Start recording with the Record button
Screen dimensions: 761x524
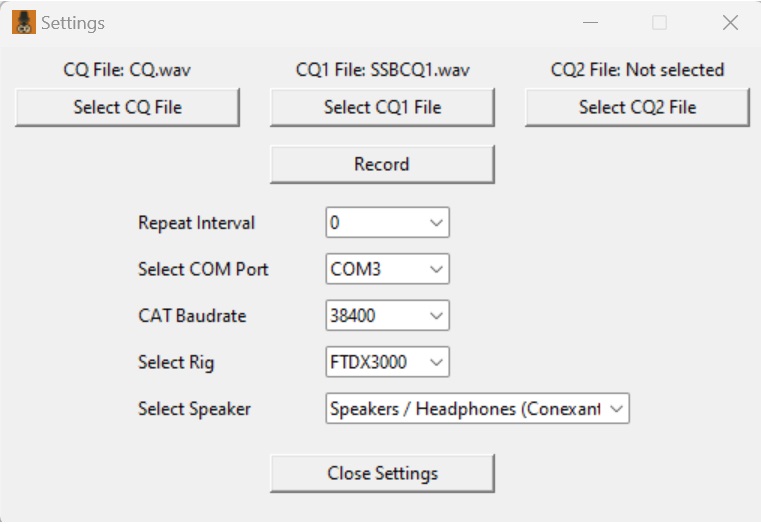[382, 164]
